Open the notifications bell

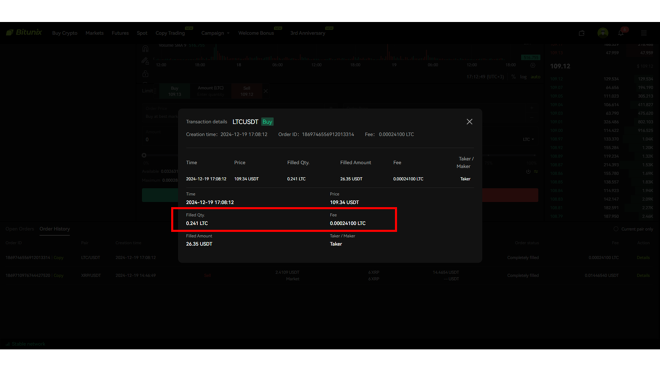(x=621, y=33)
